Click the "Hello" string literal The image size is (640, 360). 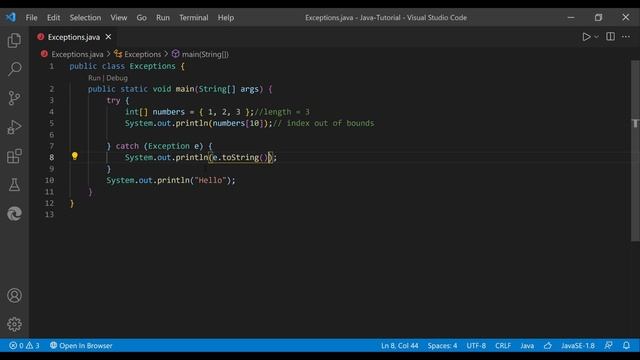coord(210,180)
